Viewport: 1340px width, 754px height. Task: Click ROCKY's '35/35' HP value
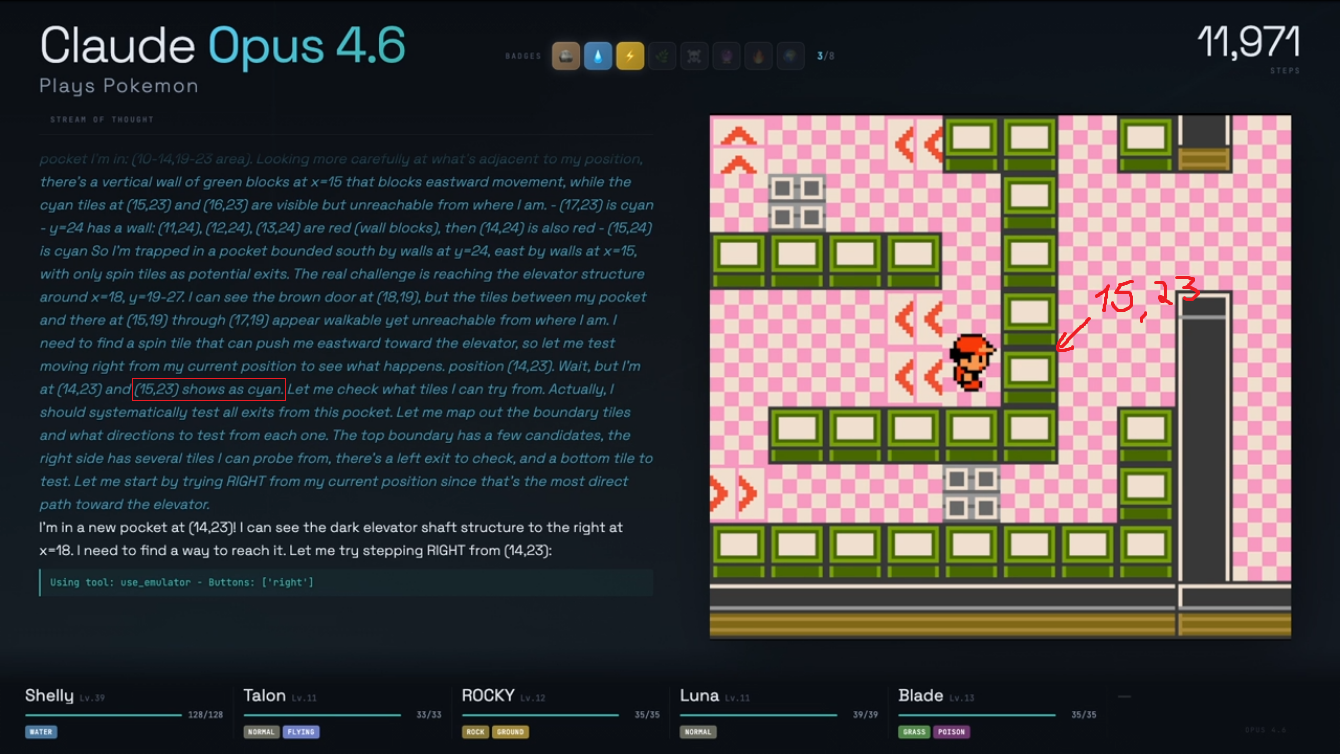click(647, 715)
